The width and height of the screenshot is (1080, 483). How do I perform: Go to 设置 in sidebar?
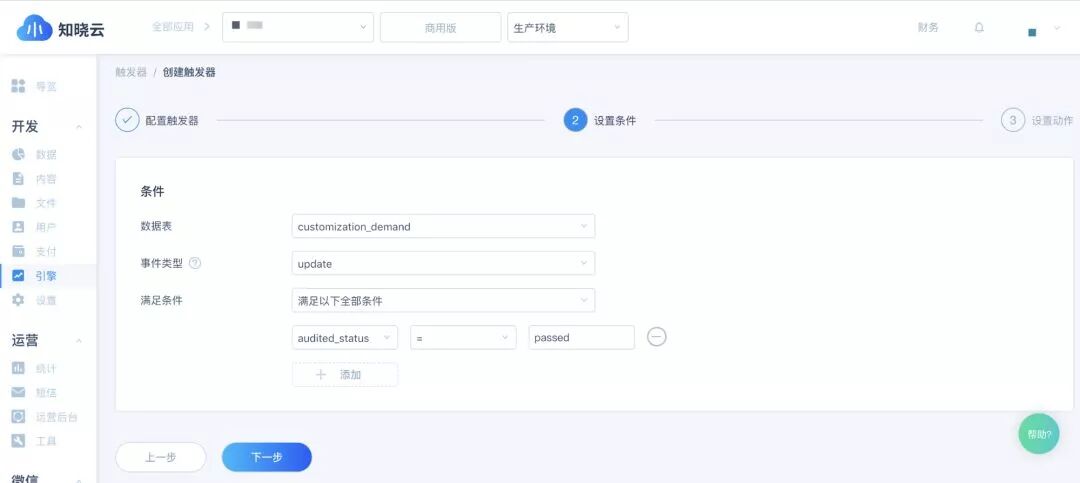46,300
